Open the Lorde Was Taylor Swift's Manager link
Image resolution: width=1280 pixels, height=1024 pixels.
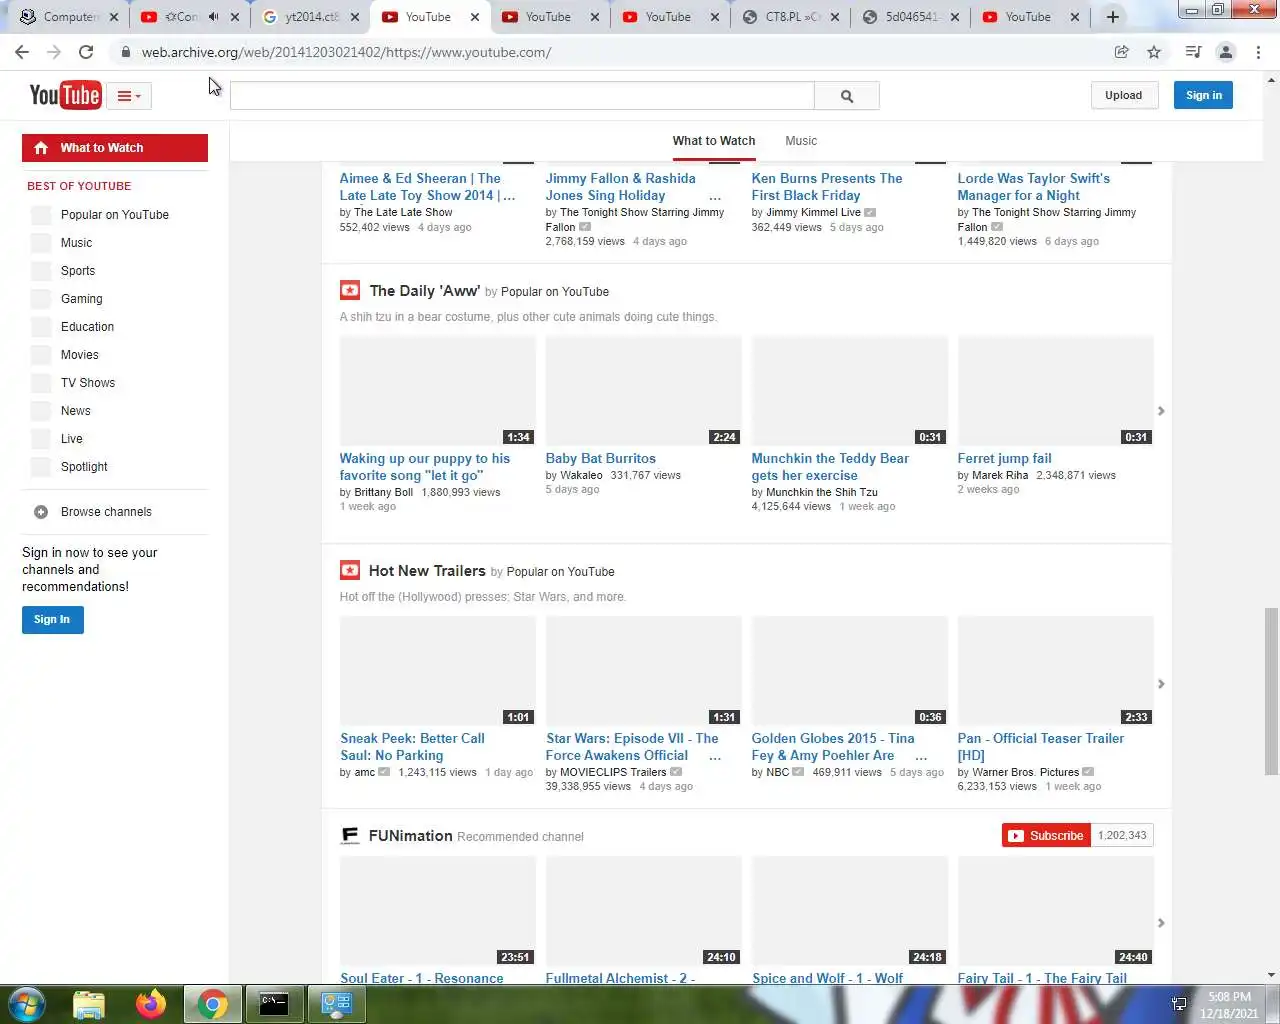1033,187
